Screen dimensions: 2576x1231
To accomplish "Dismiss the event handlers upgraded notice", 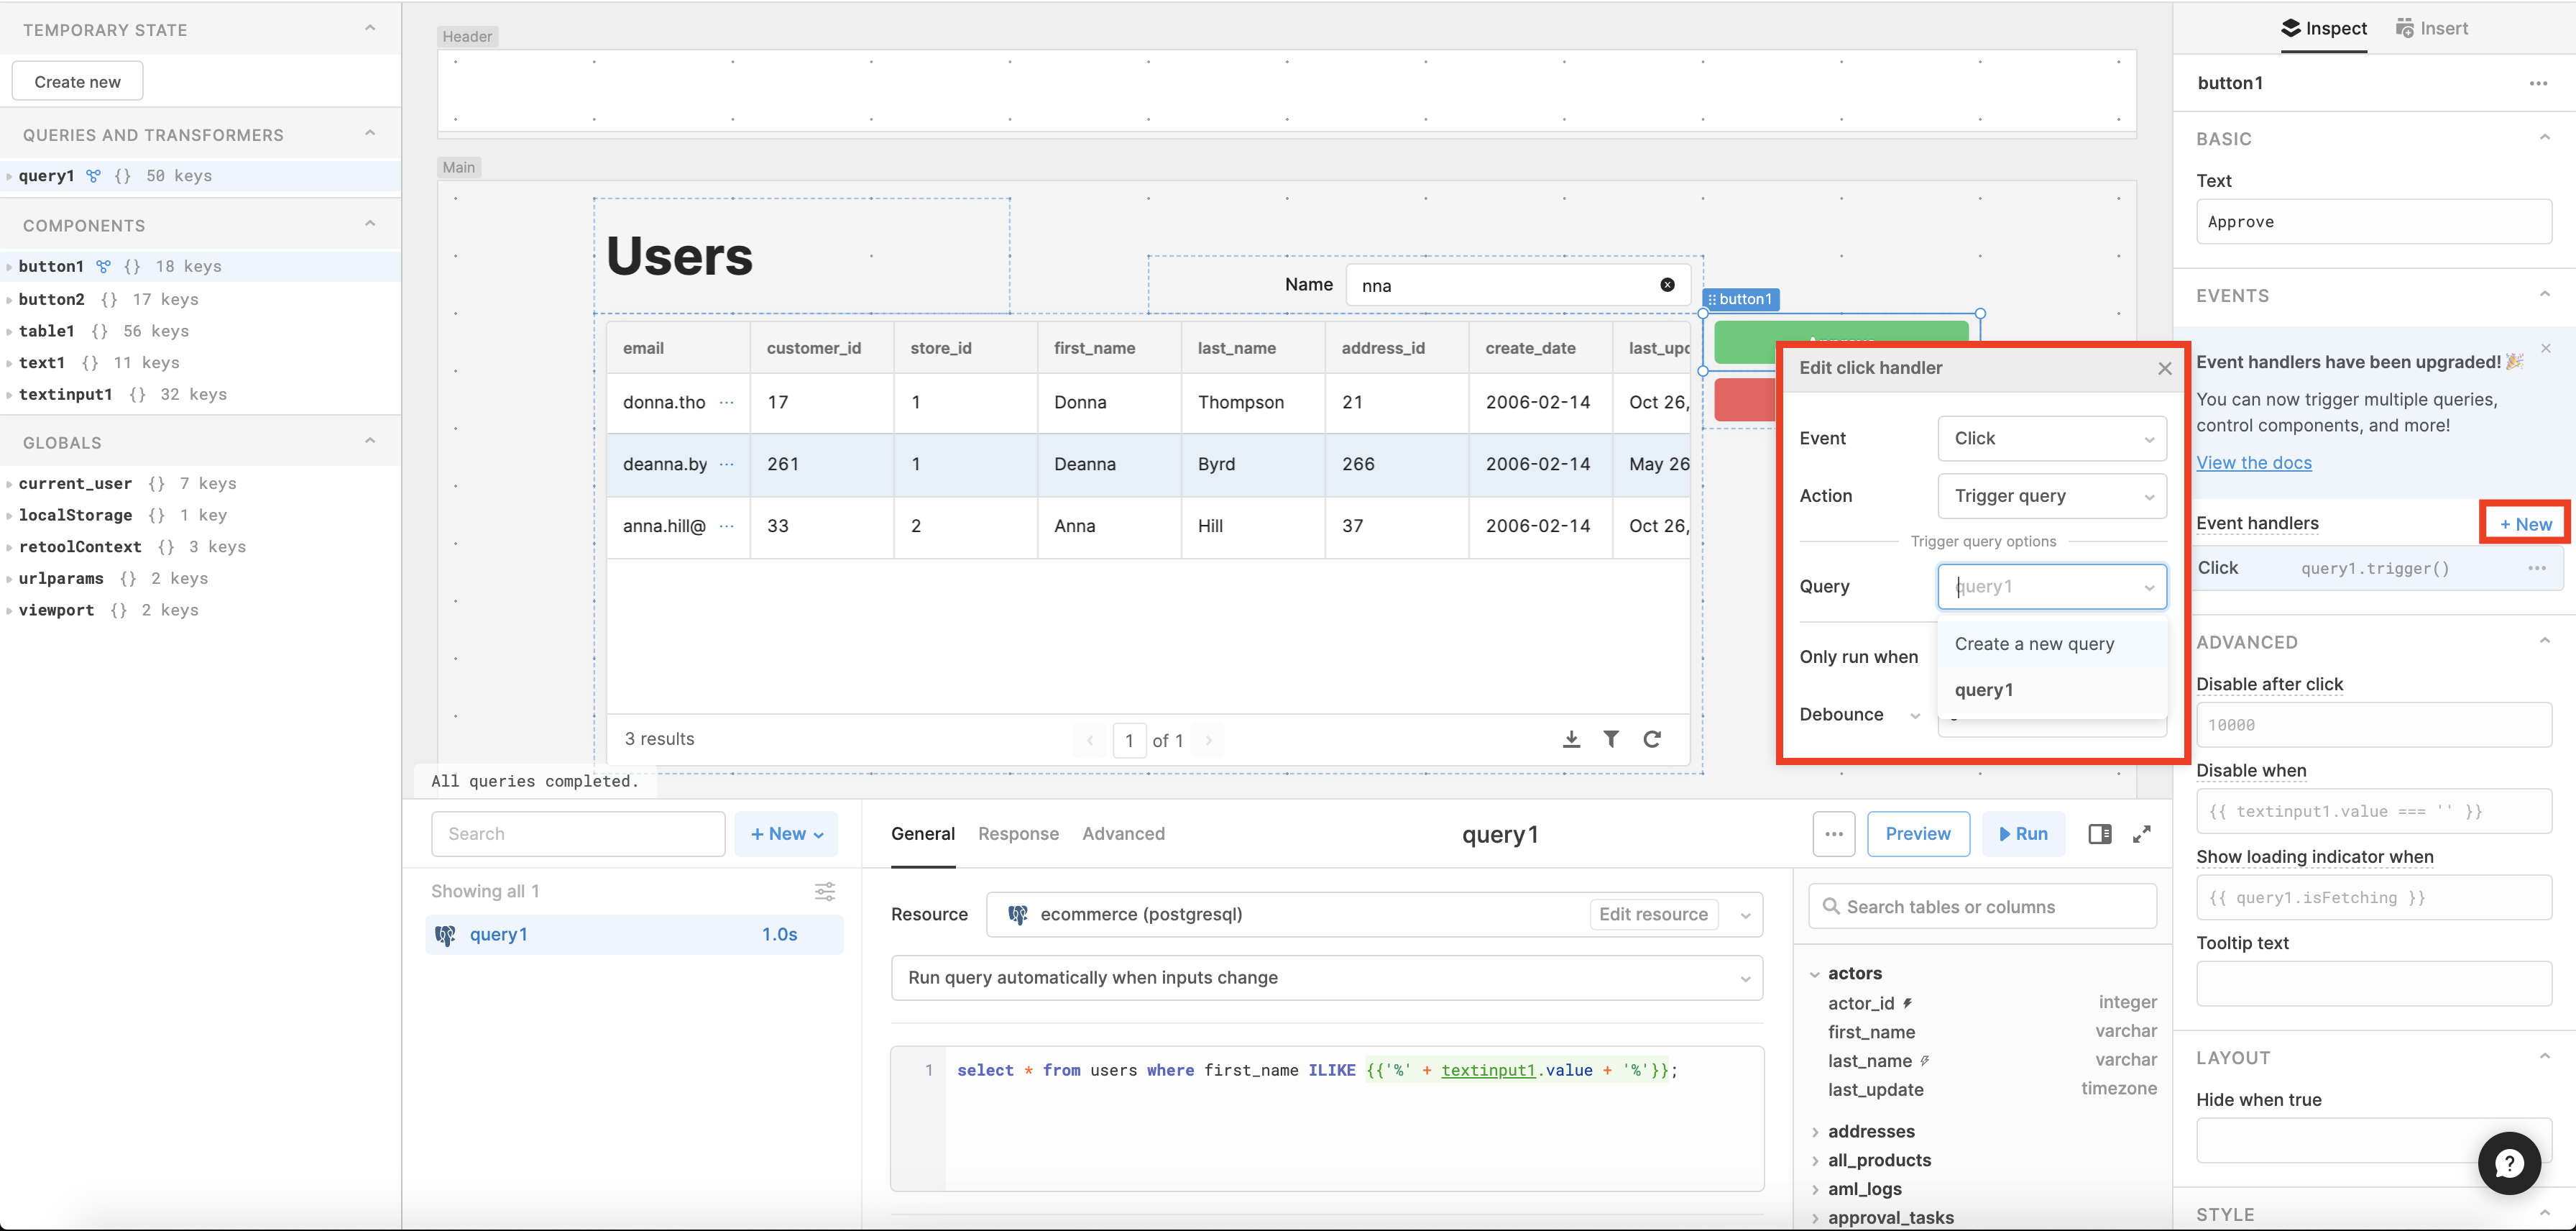I will click(2545, 348).
